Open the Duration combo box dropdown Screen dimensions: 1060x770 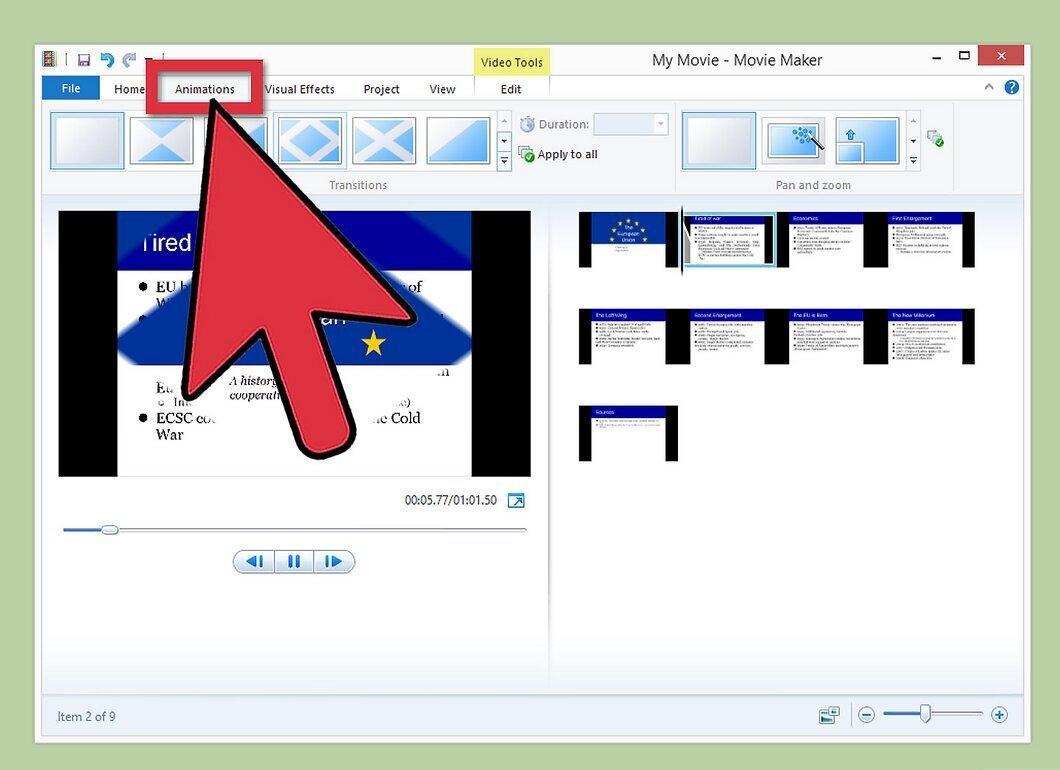click(660, 124)
